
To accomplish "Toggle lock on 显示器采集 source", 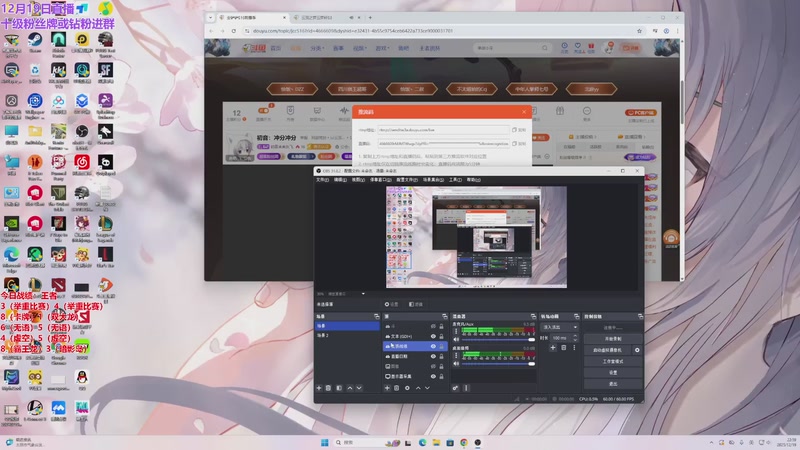I will click(x=441, y=377).
